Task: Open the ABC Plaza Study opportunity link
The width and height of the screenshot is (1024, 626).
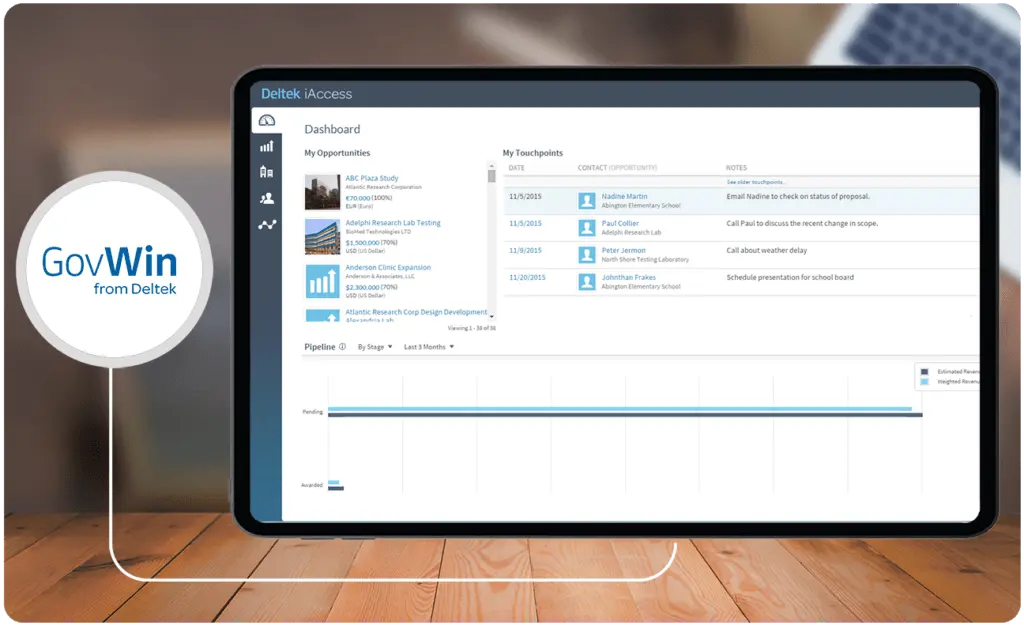Action: pos(372,178)
